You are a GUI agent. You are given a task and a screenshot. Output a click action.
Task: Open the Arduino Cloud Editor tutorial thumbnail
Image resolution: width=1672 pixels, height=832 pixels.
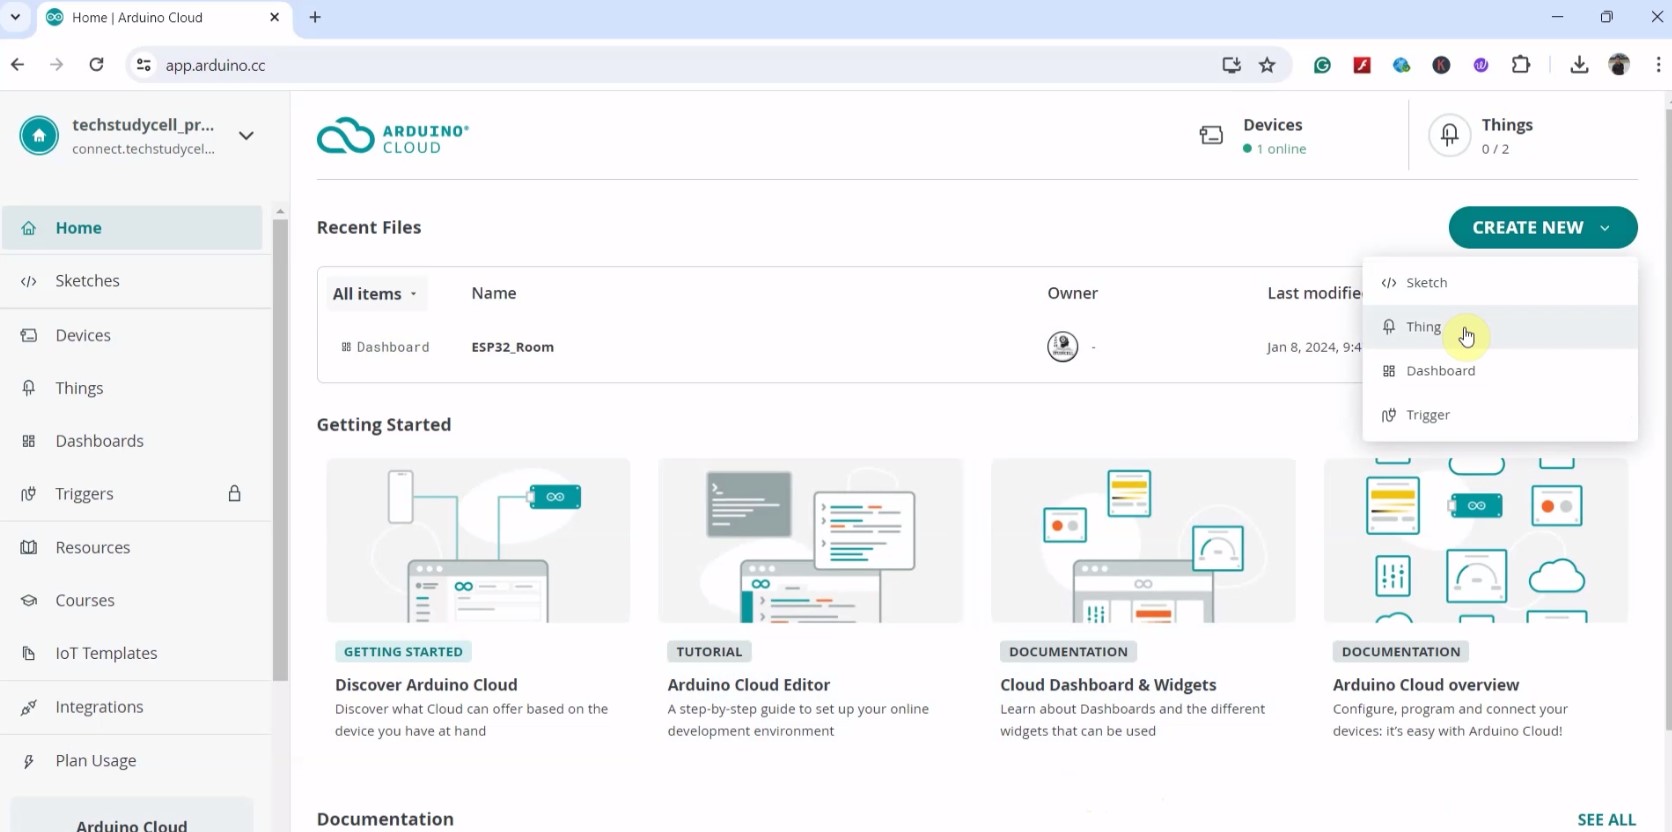[x=810, y=541]
